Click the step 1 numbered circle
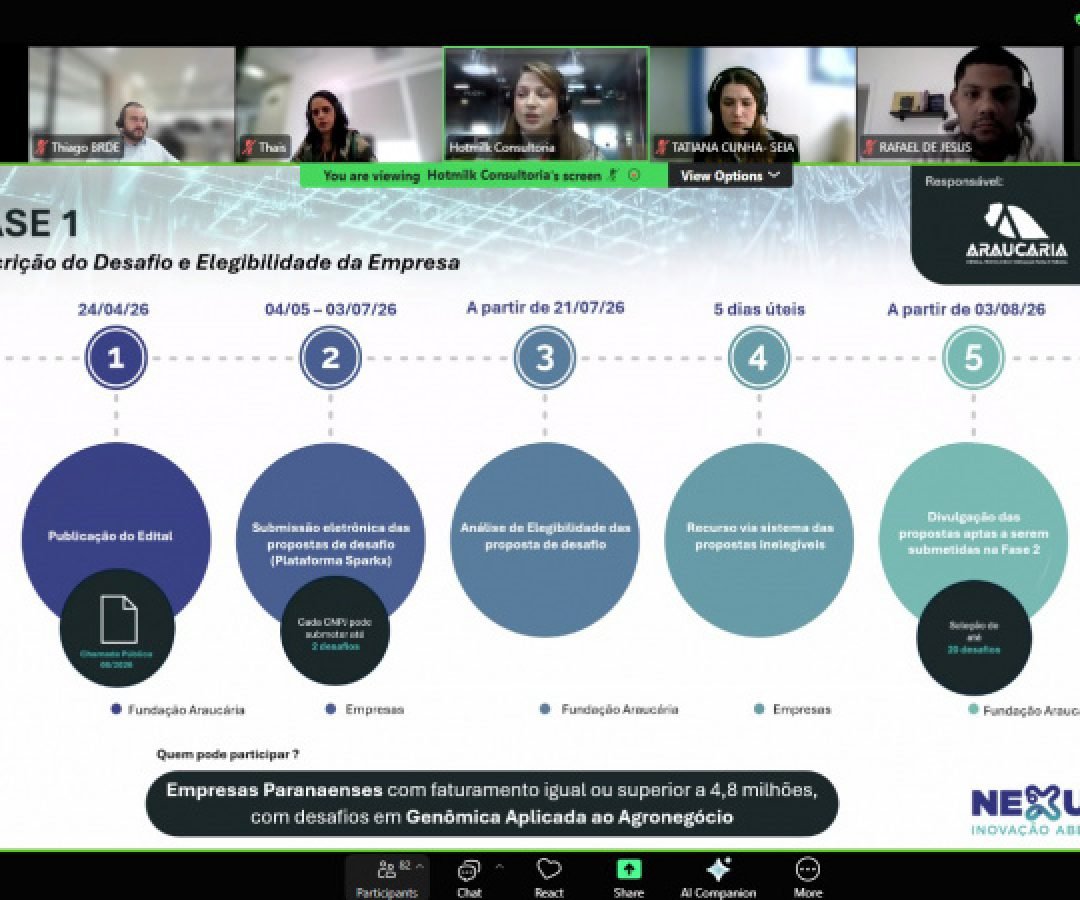The width and height of the screenshot is (1080, 900). [x=116, y=357]
